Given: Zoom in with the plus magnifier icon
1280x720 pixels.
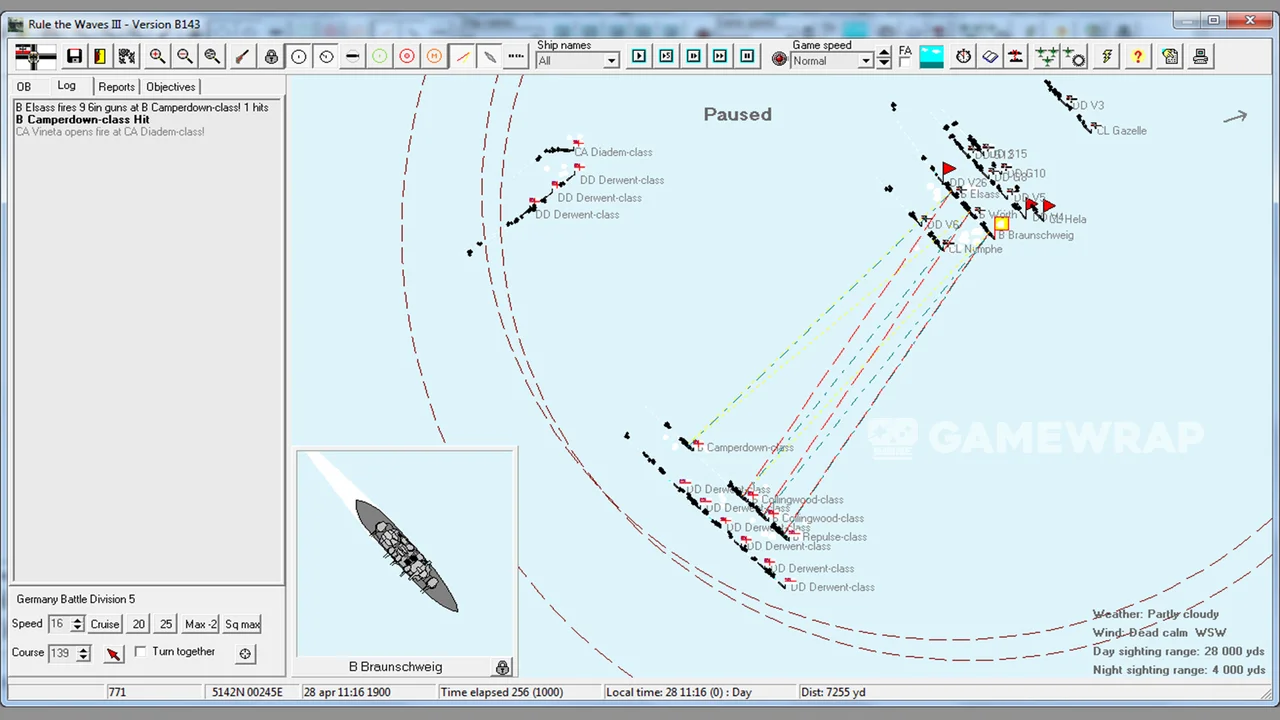Looking at the screenshot, I should pyautogui.click(x=157, y=57).
